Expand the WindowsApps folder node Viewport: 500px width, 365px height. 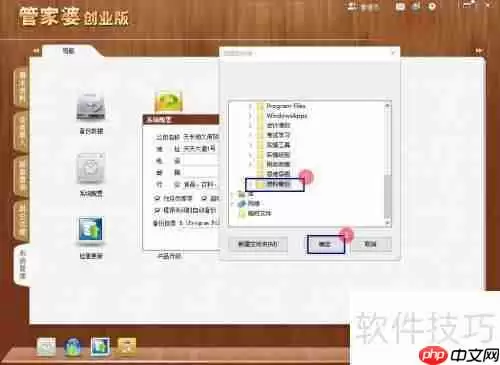pos(250,116)
